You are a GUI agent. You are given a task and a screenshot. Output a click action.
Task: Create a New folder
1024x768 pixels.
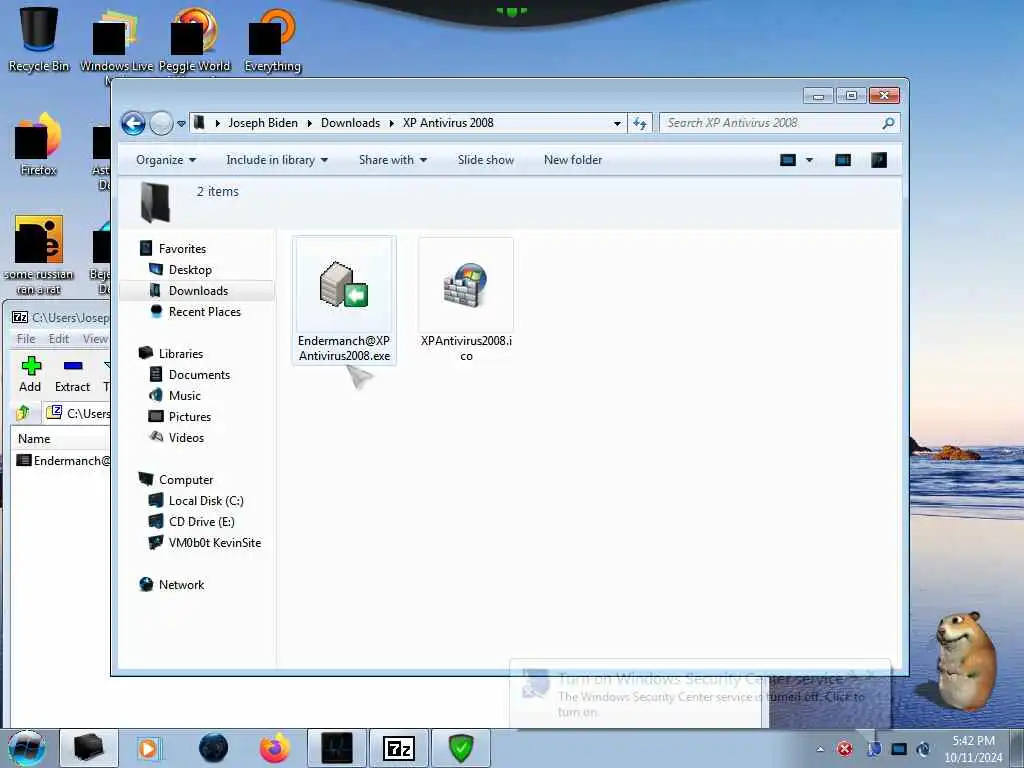pyautogui.click(x=573, y=160)
